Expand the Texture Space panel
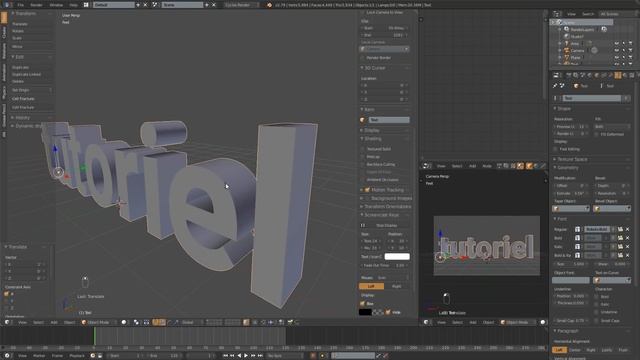The height and width of the screenshot is (360, 640). [572, 159]
